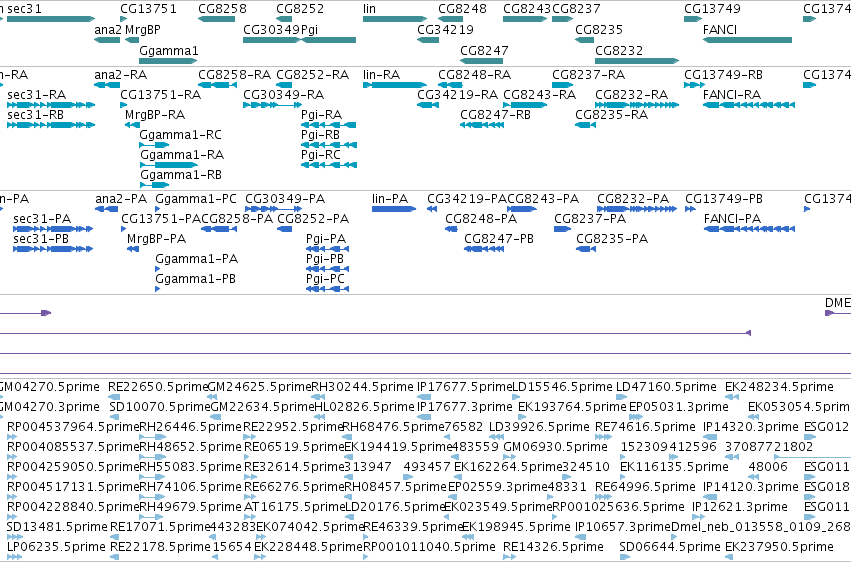The image size is (851, 562).
Task: Click the SD13481.5prime EST
Action: click(15, 537)
